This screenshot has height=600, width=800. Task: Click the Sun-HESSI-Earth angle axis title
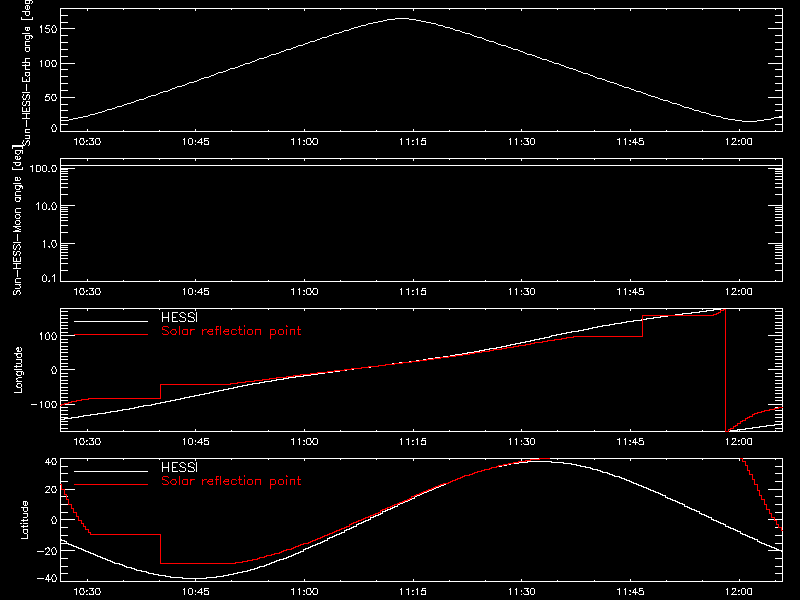click(x=27, y=72)
